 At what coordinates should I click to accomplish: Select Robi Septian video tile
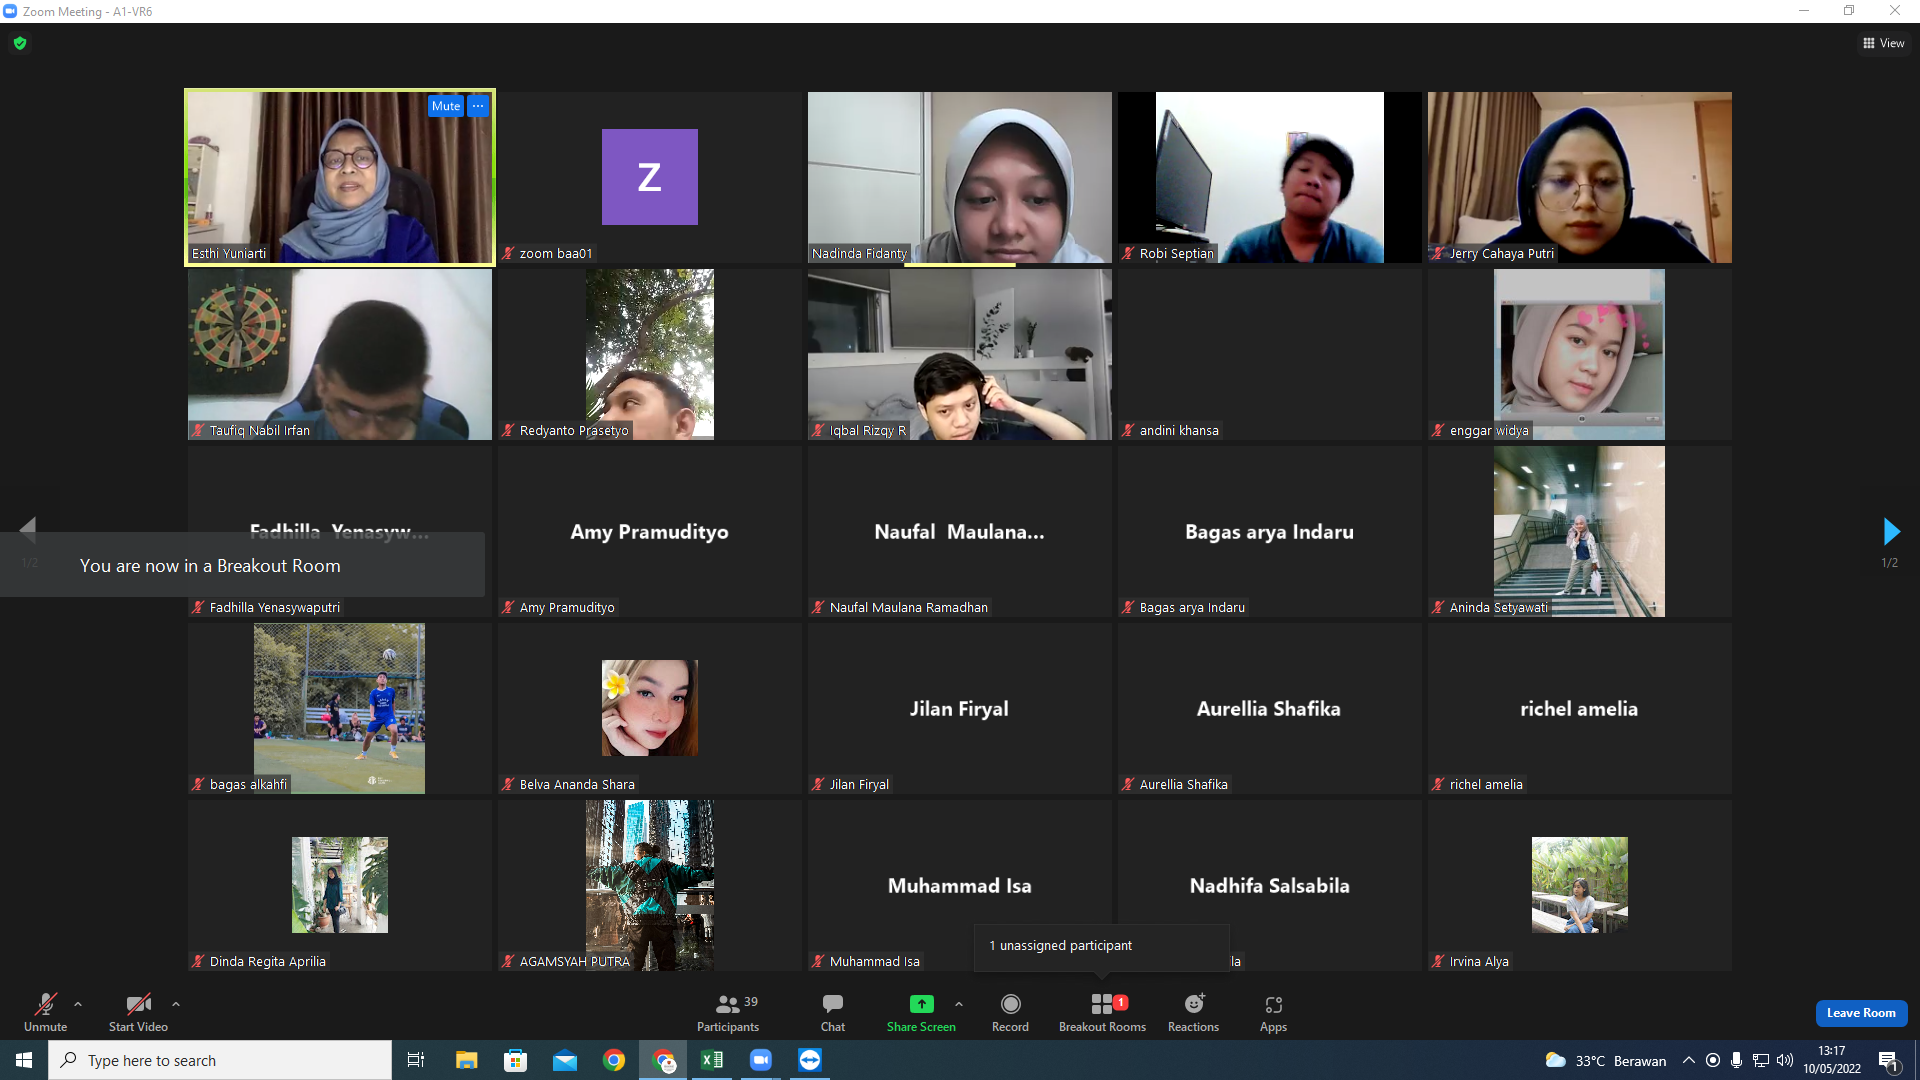coord(1270,178)
